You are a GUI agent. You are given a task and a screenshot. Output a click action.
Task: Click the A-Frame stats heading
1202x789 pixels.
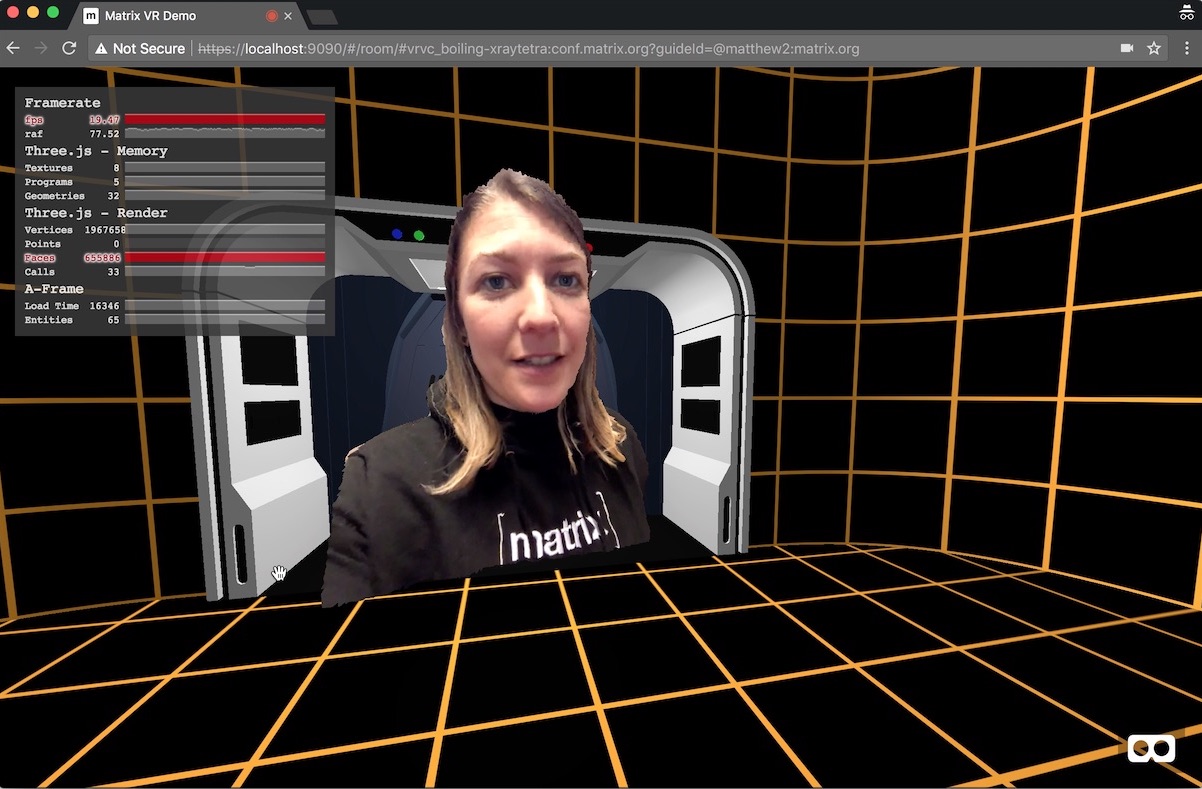tap(53, 289)
